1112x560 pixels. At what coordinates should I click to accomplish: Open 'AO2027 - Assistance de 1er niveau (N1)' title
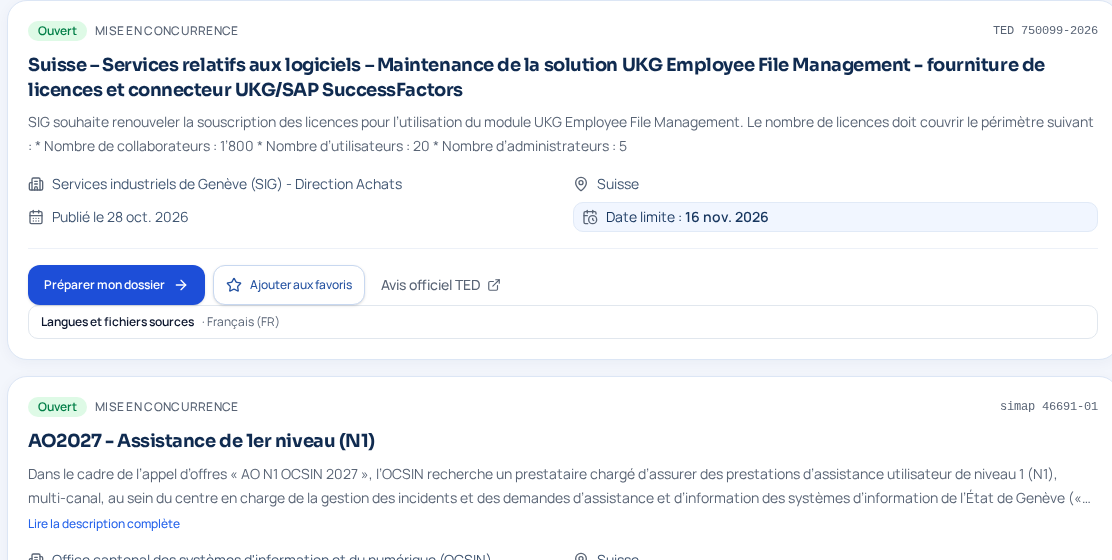201,441
